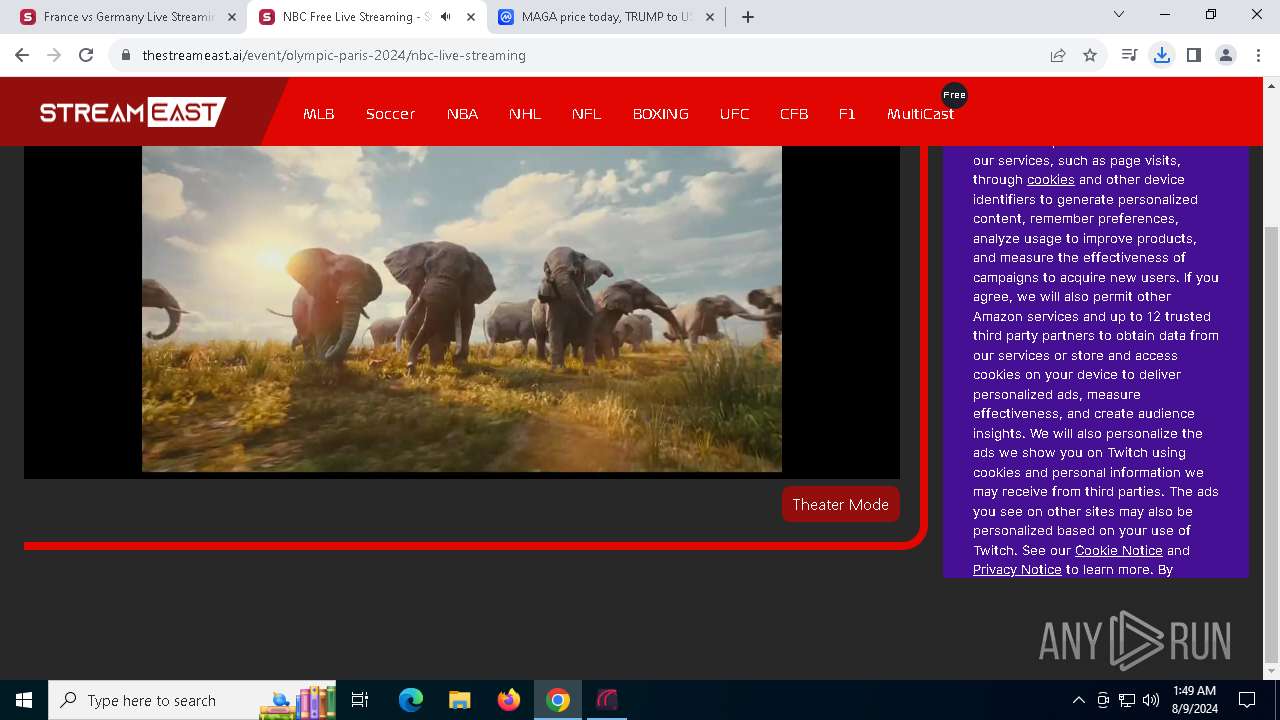Open the media control icon in Chrome toolbar
Screen dimensions: 1280x720
tap(1130, 55)
